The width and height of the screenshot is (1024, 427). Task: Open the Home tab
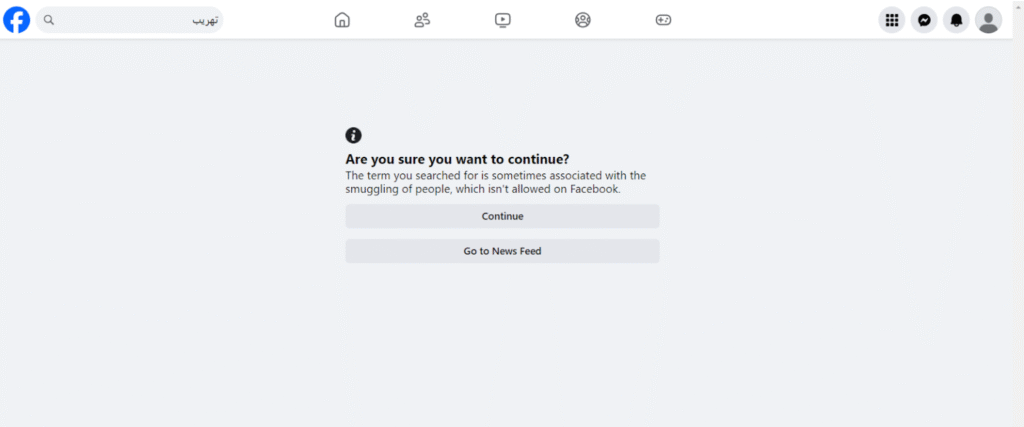click(342, 20)
